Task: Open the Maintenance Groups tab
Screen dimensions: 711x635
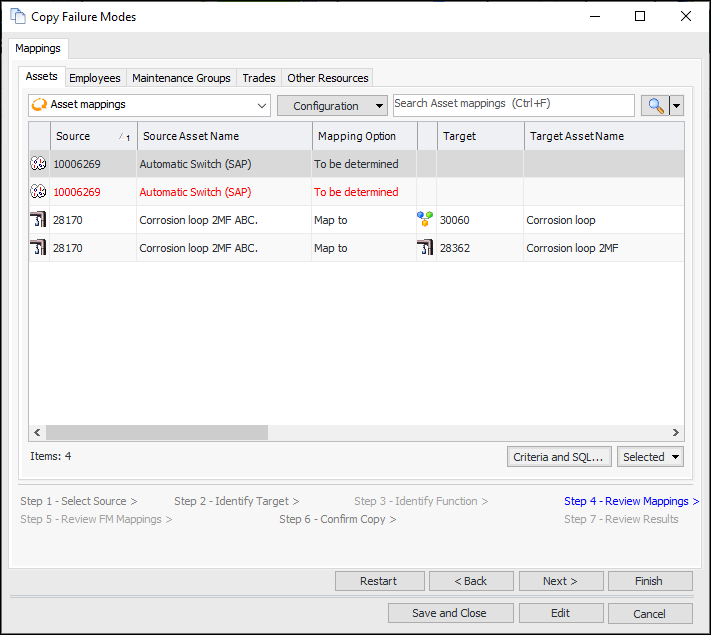Action: 181,78
